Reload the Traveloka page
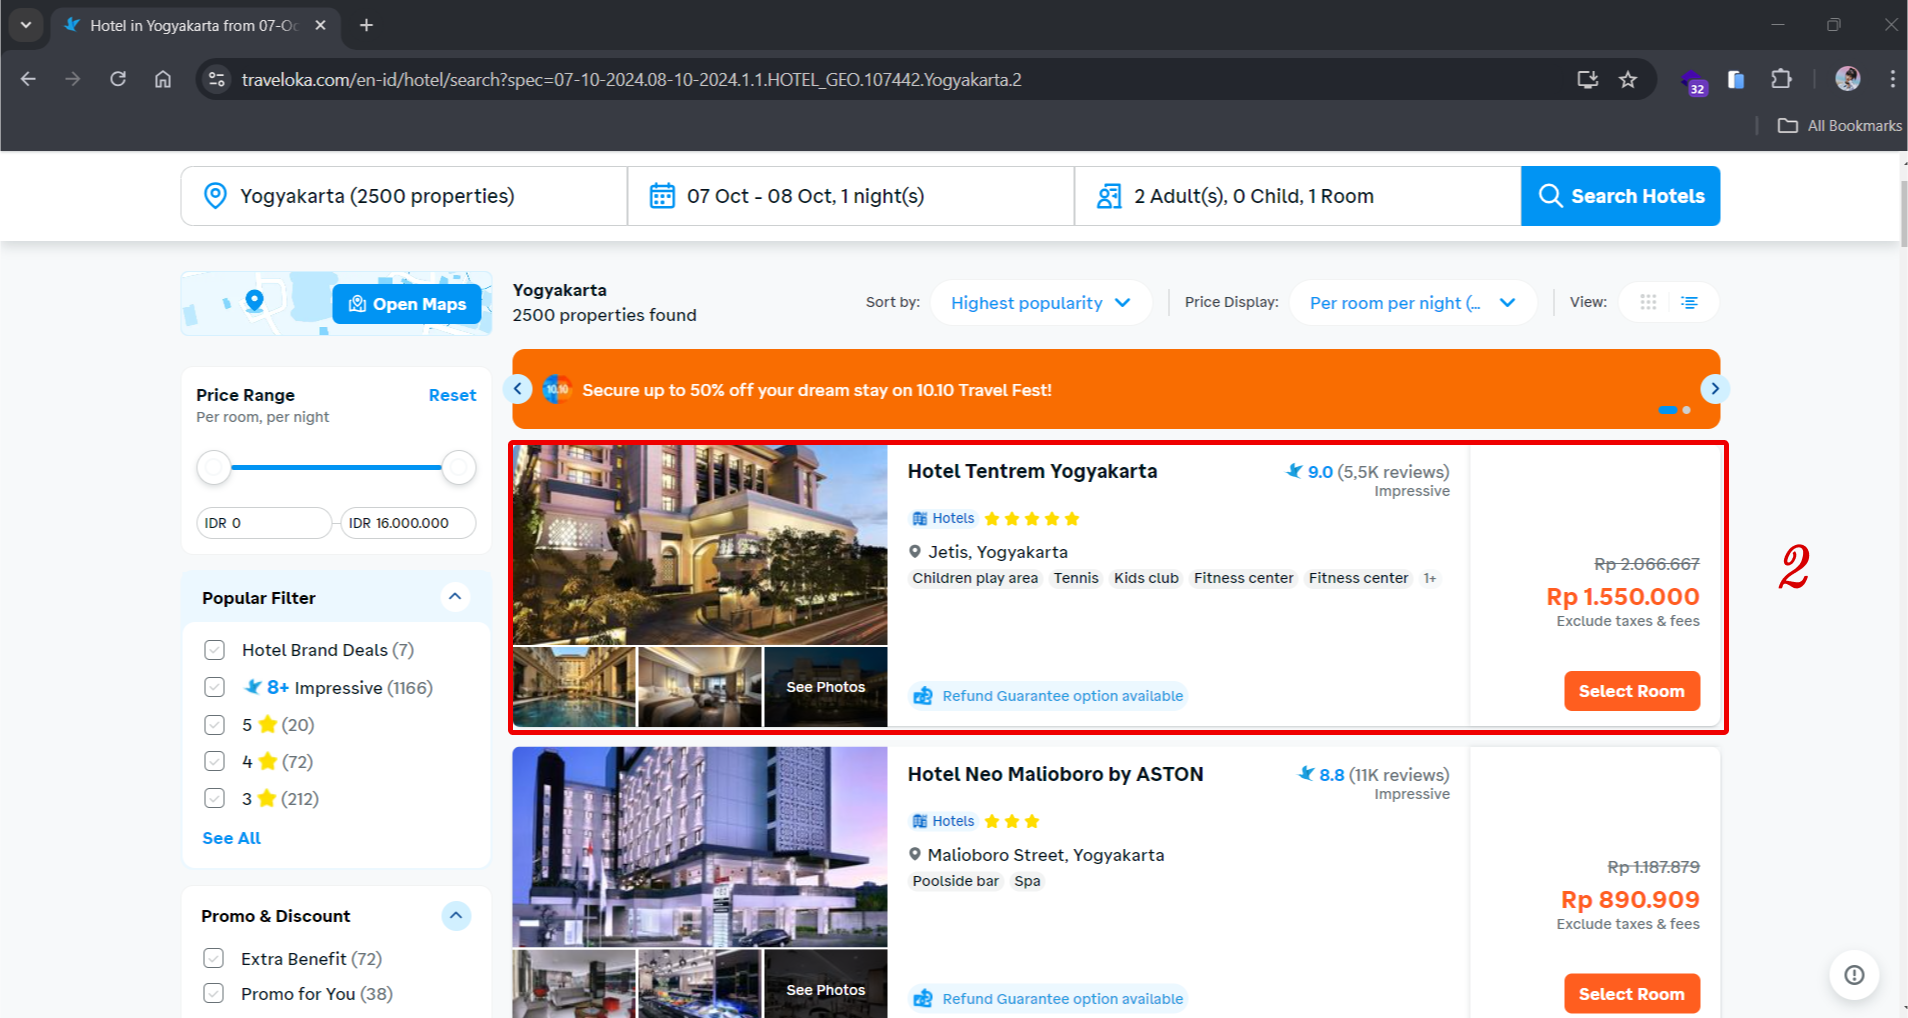The image size is (1908, 1018). tap(118, 79)
